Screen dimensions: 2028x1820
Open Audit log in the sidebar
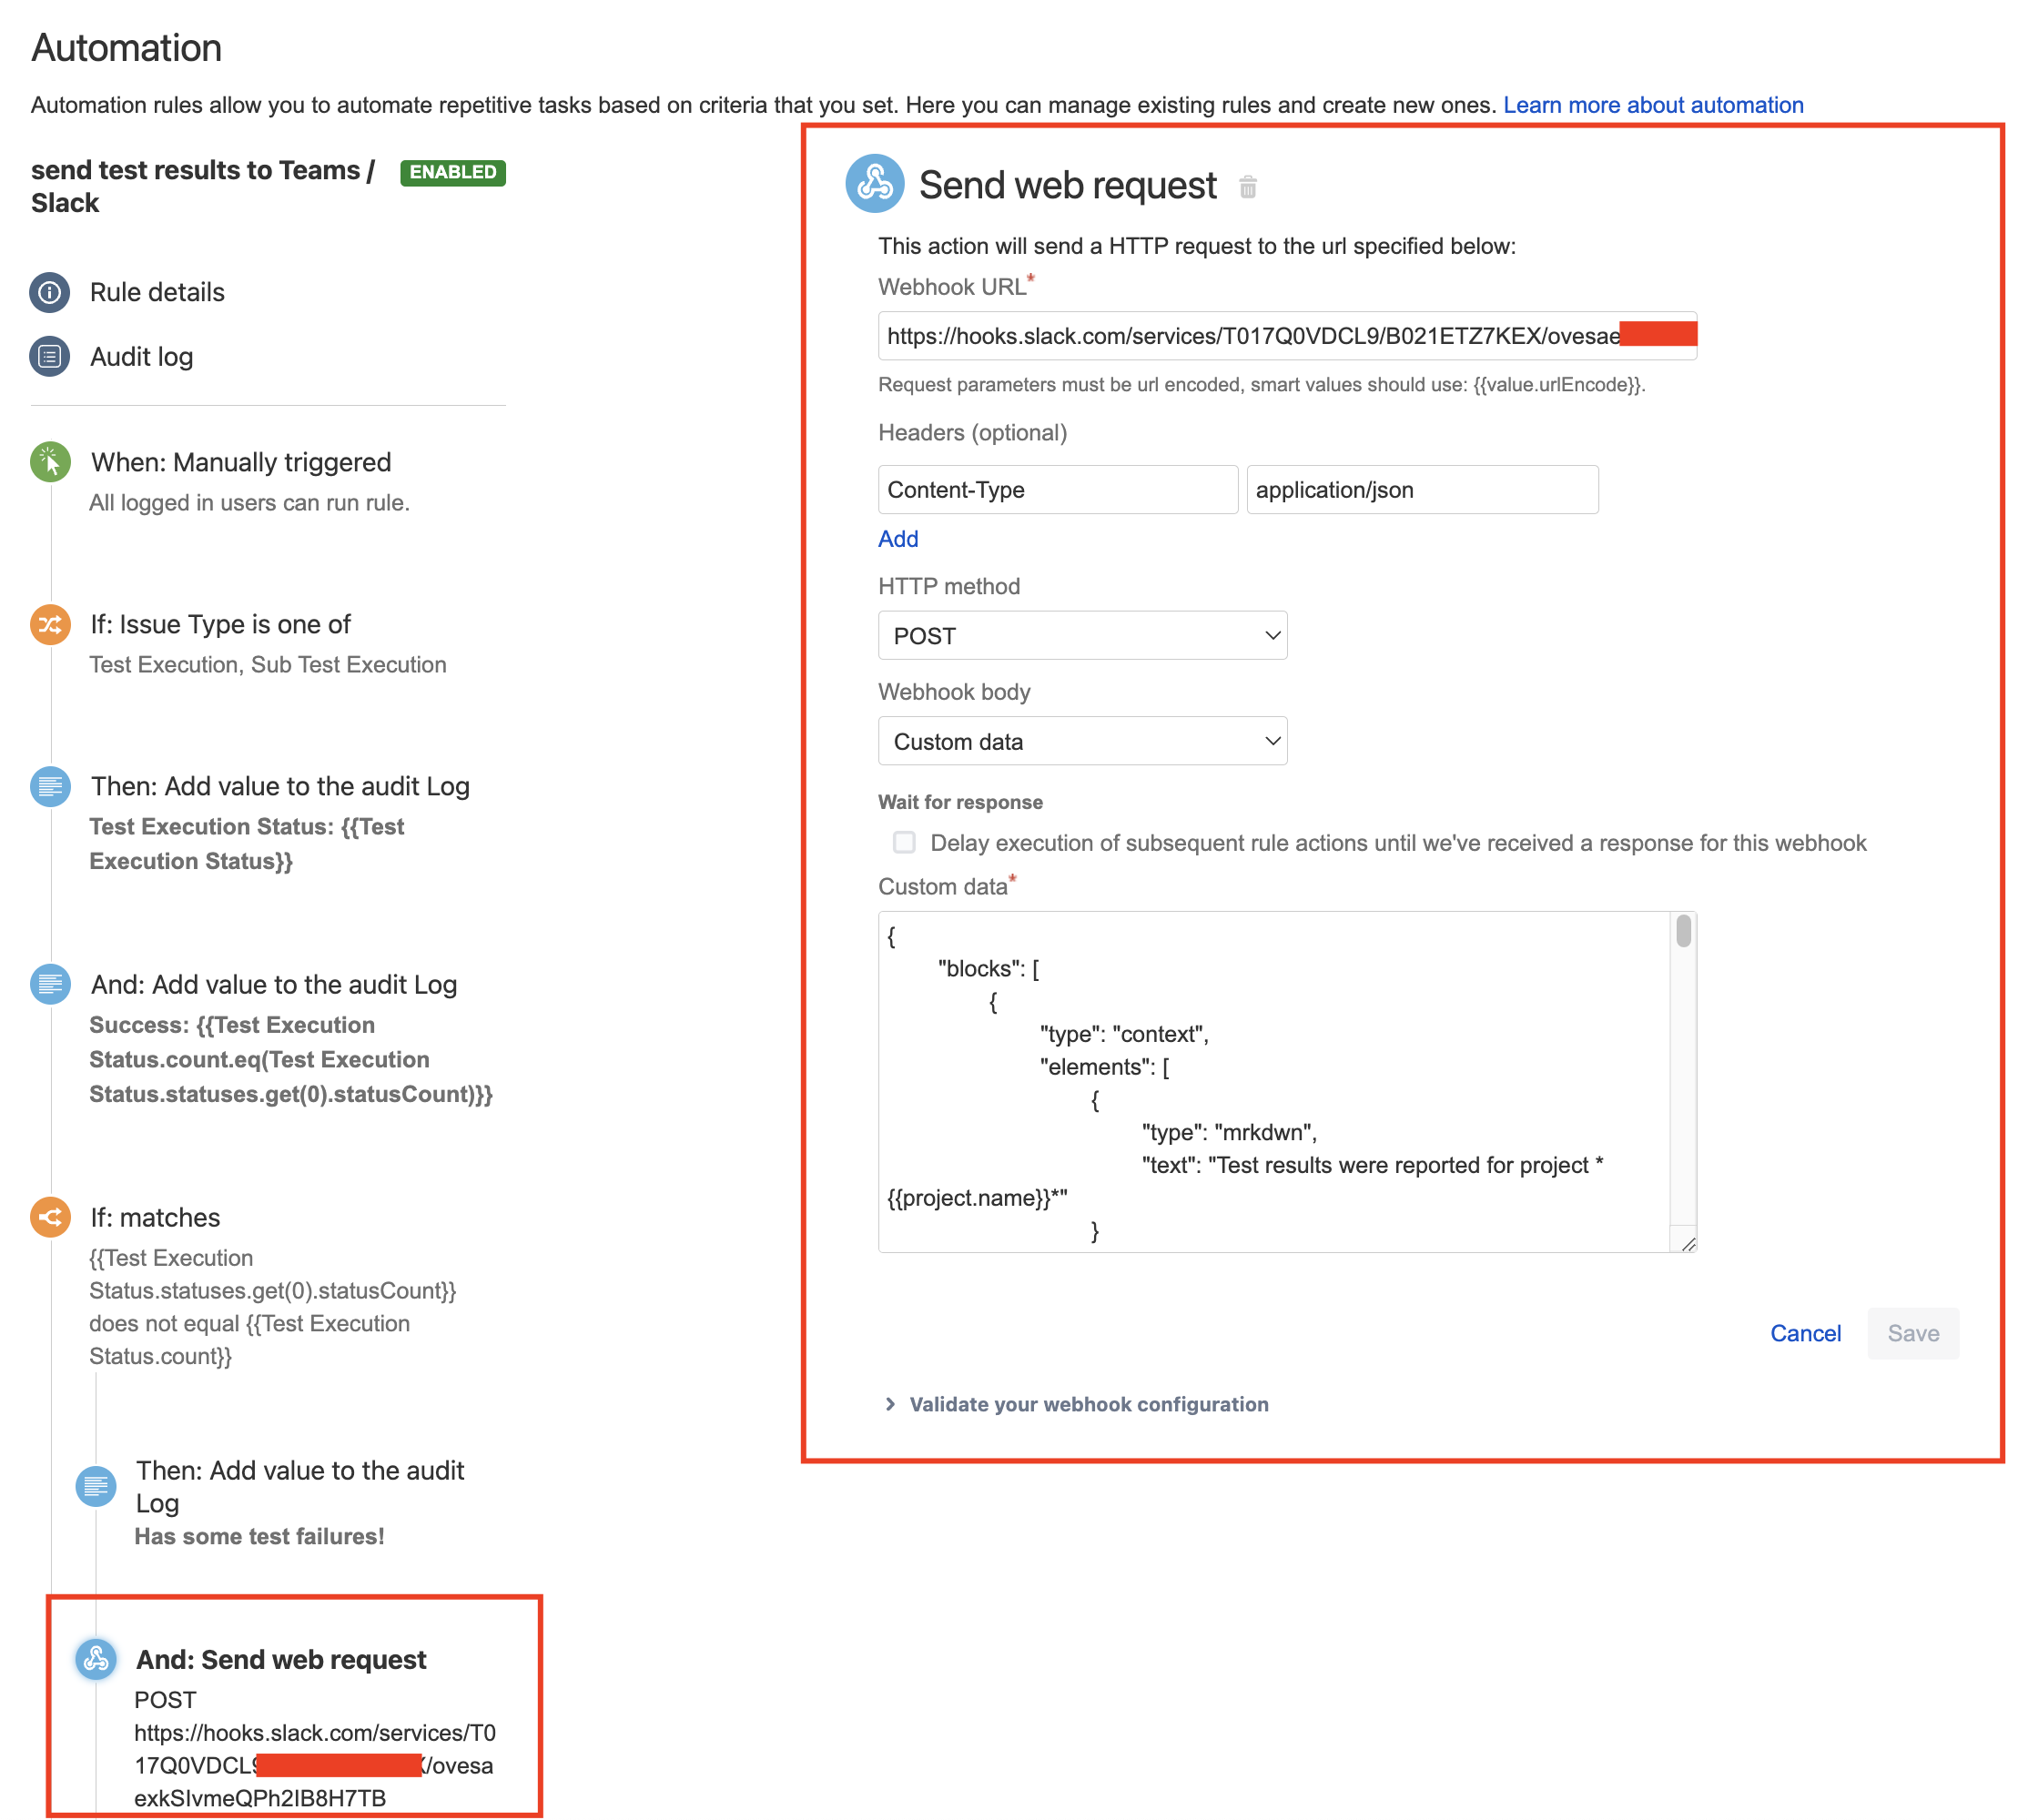[142, 357]
